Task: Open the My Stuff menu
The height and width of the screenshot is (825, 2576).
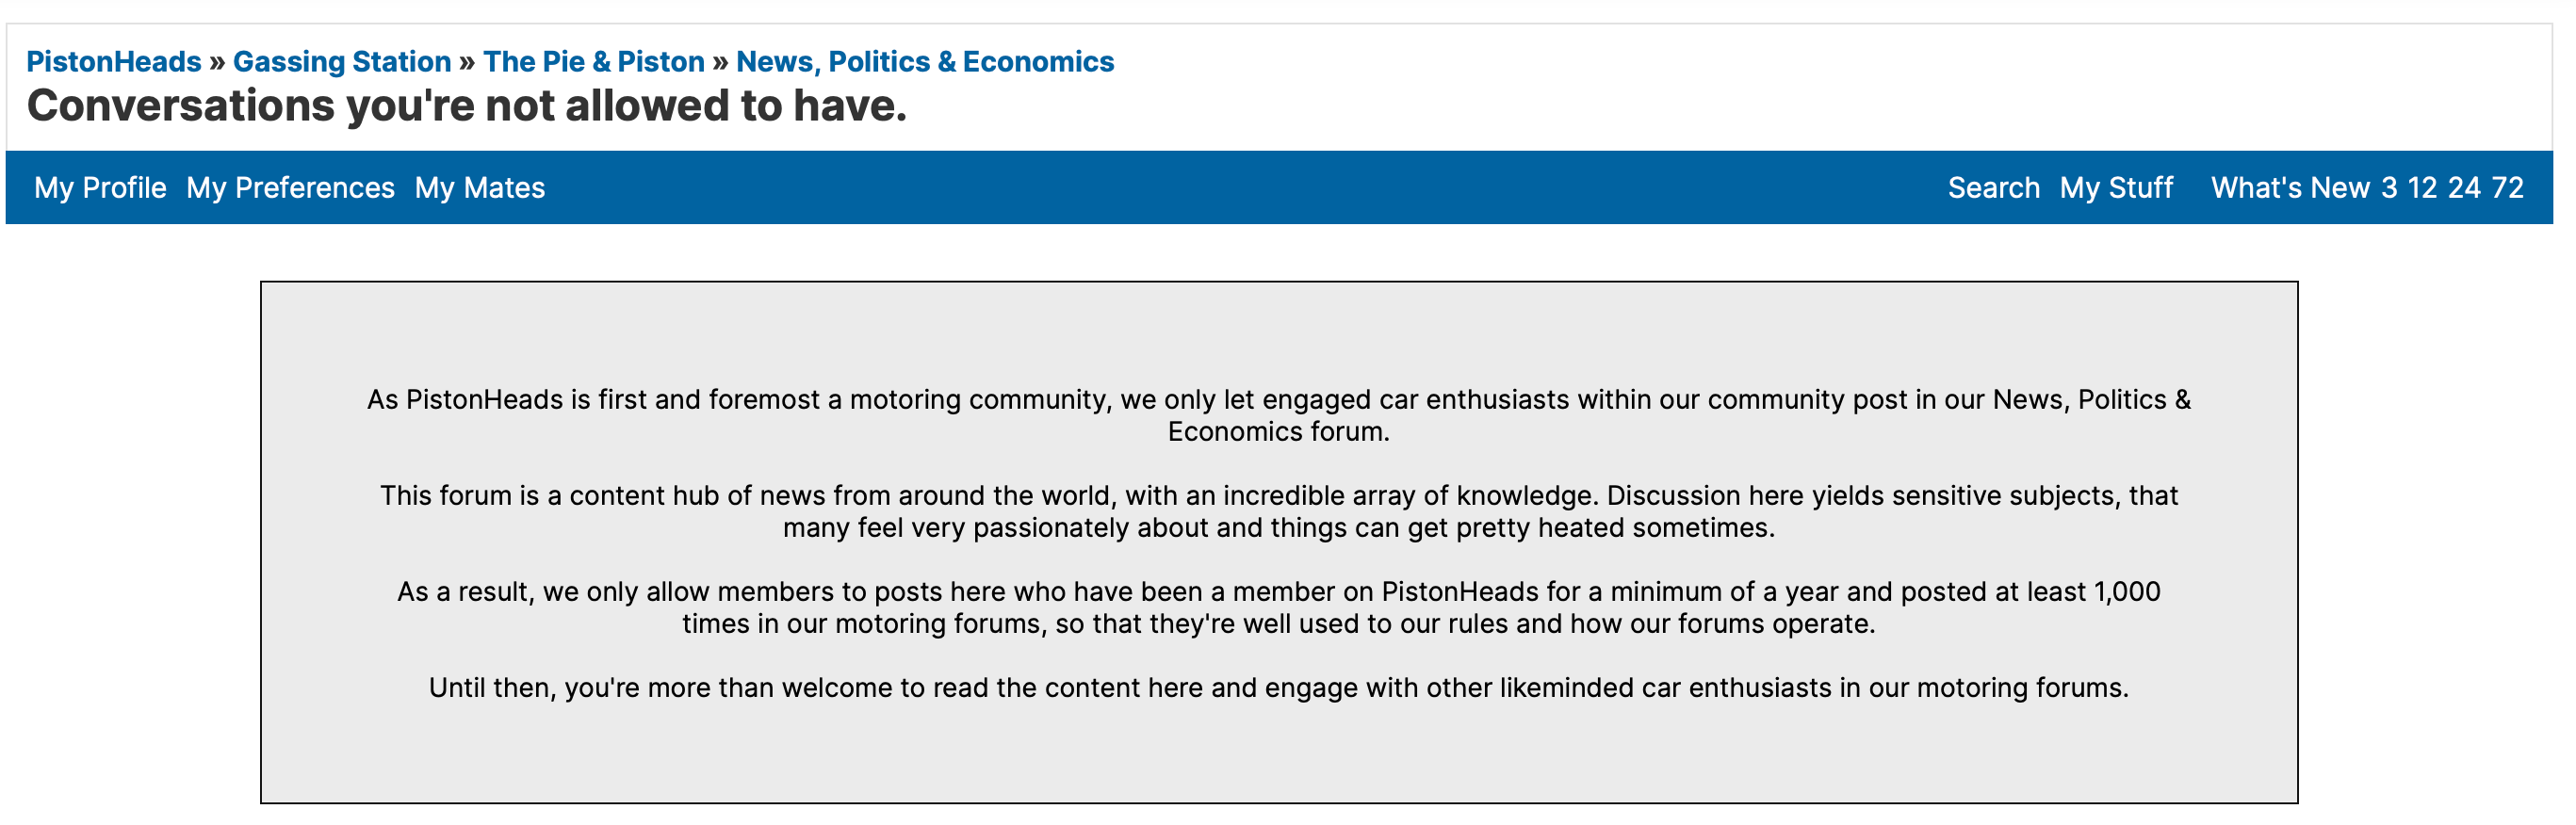Action: 2116,188
